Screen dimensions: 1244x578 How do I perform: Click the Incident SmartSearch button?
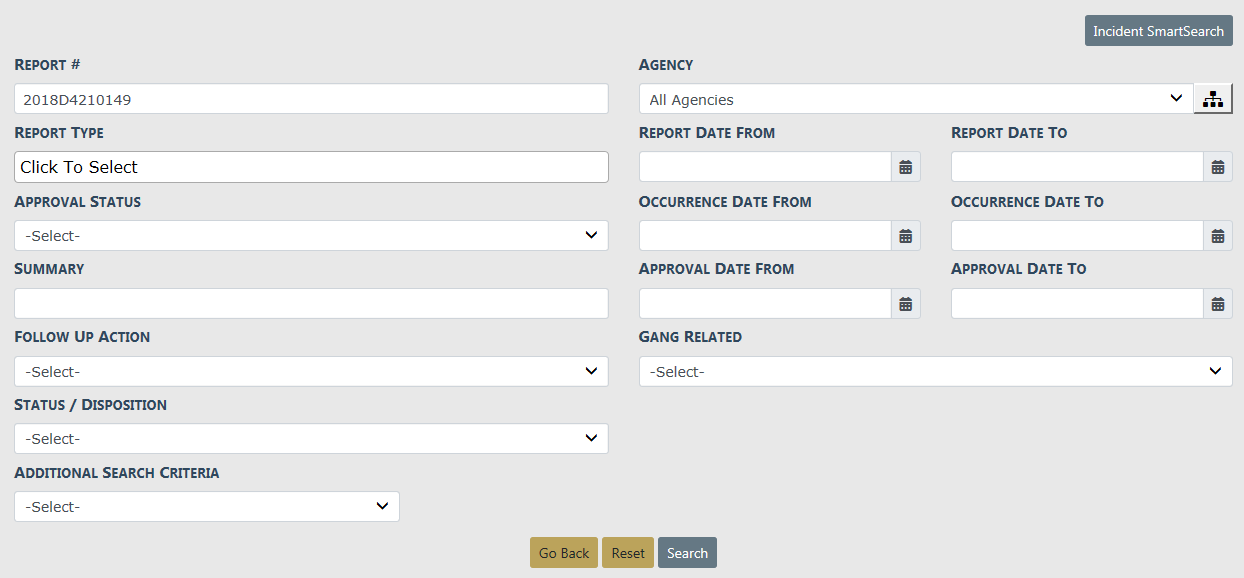click(x=1158, y=31)
